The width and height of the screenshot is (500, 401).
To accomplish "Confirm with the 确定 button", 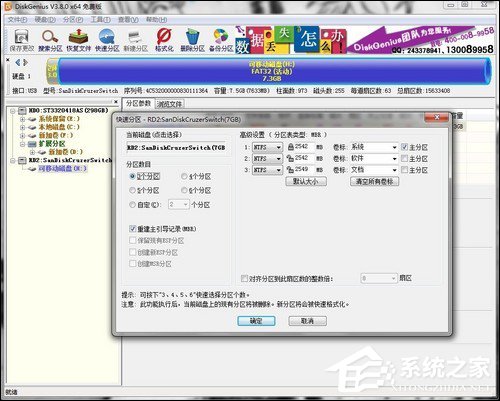I will (x=256, y=321).
